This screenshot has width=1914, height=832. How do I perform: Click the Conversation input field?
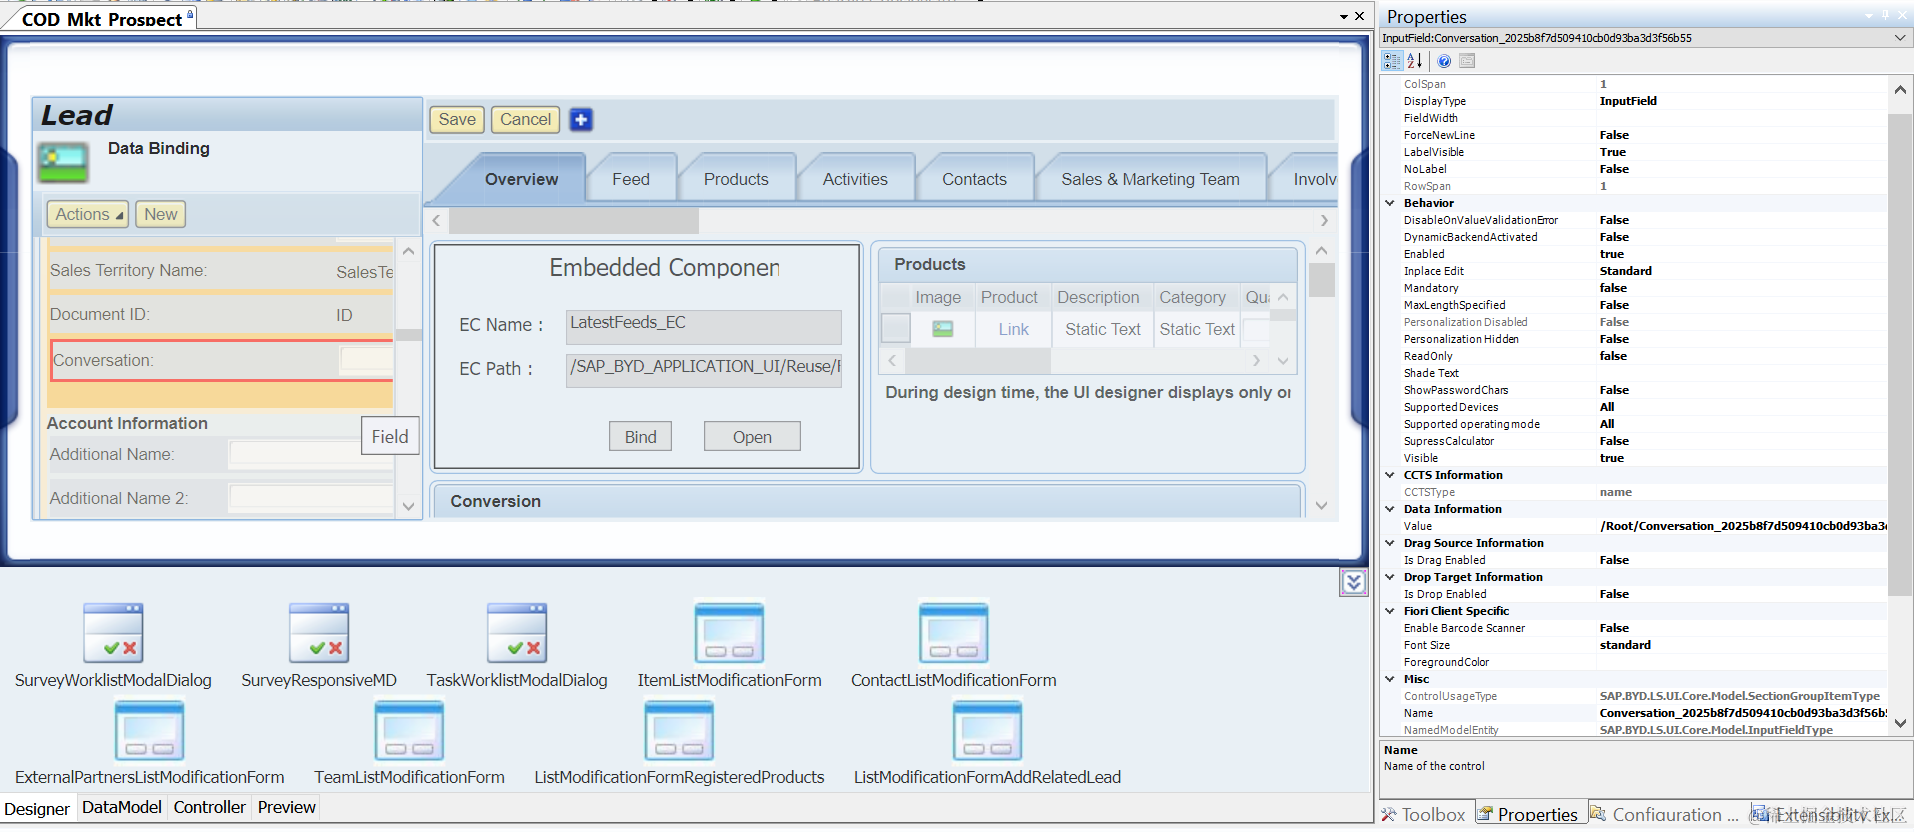click(x=366, y=360)
